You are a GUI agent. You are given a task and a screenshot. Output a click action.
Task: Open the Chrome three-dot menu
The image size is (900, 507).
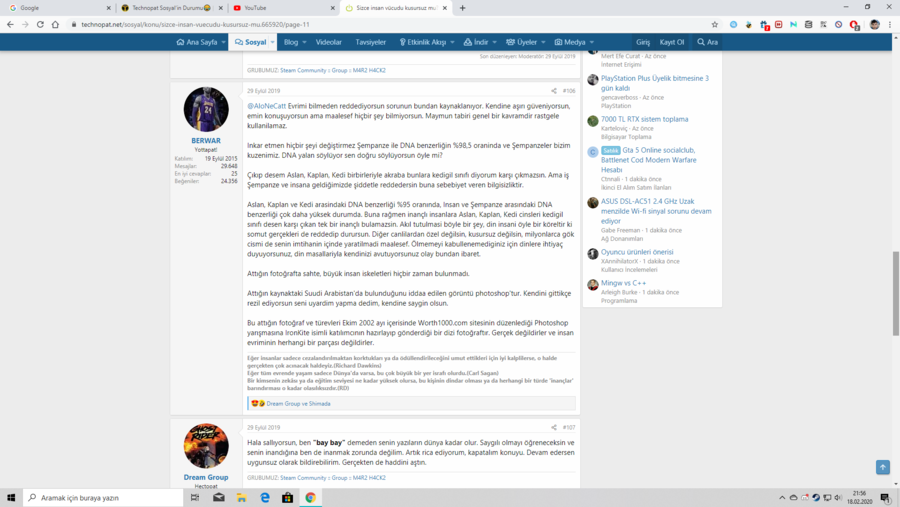point(890,25)
